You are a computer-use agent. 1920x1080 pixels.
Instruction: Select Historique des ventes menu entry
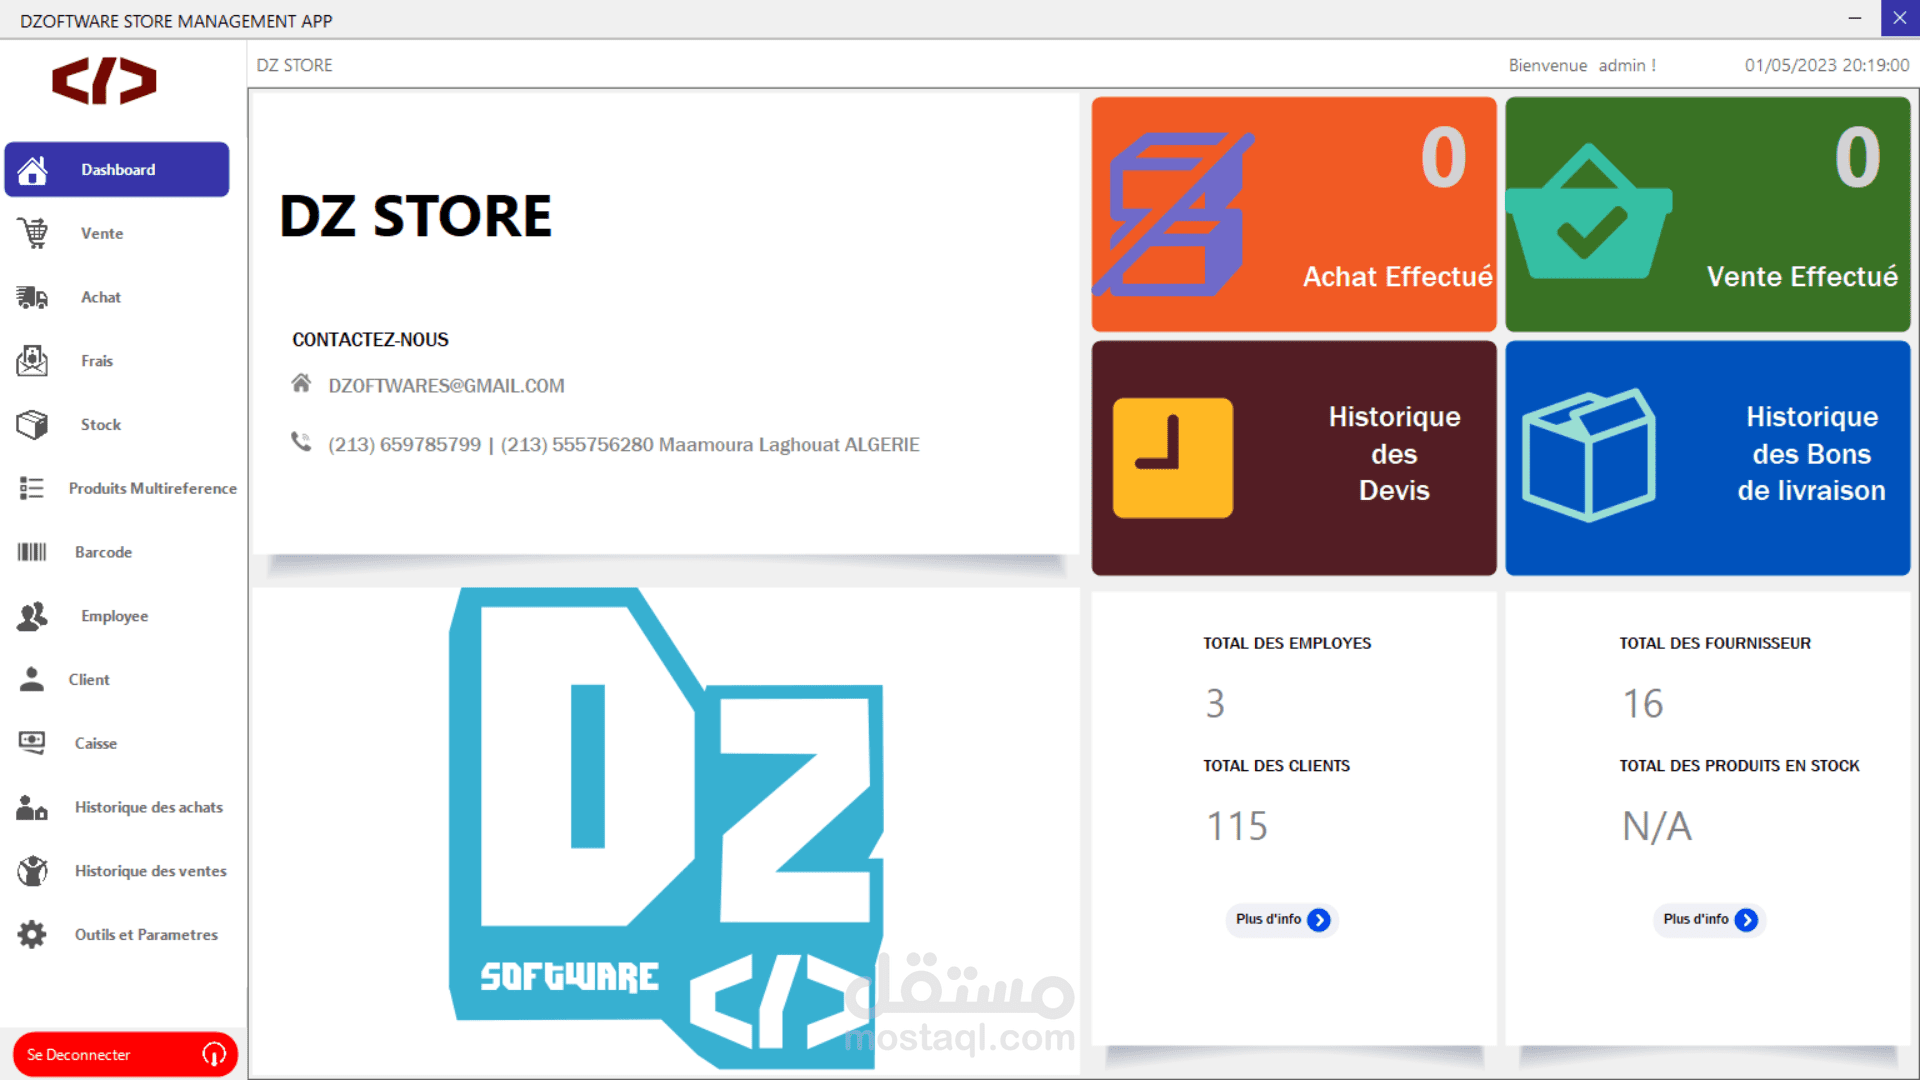coord(150,871)
